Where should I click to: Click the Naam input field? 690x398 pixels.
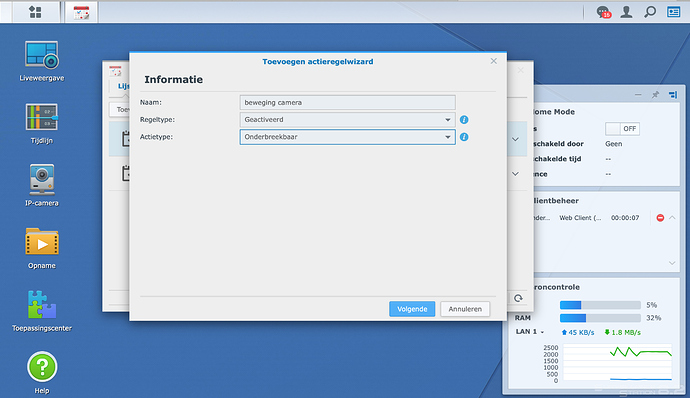pyautogui.click(x=347, y=103)
